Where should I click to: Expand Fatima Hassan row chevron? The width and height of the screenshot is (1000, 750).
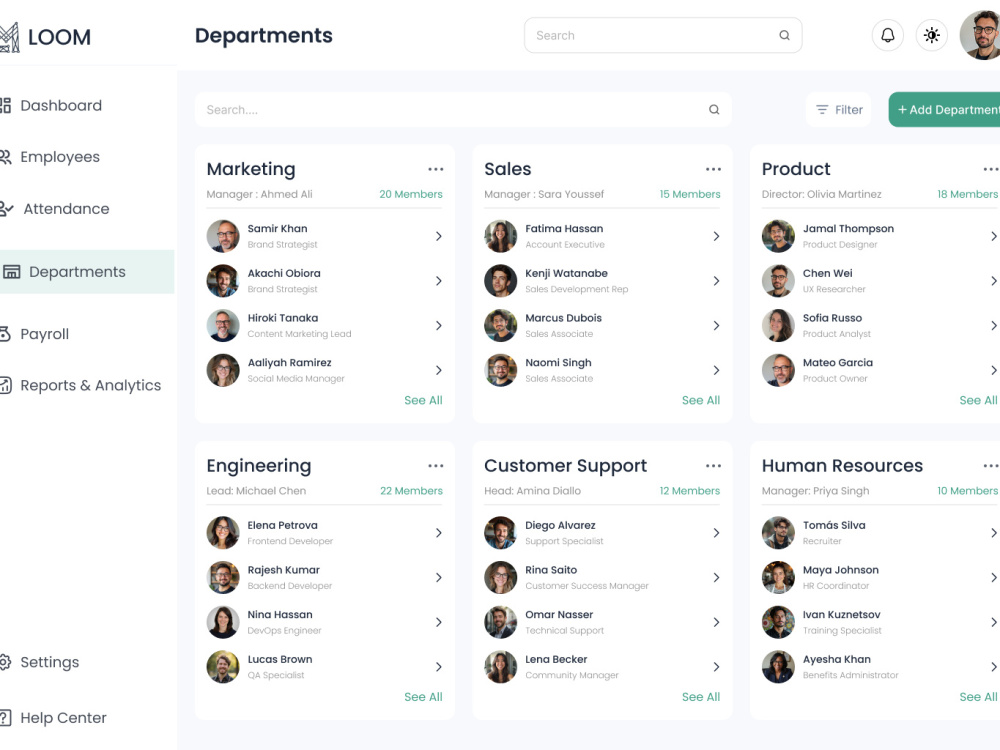click(x=716, y=236)
